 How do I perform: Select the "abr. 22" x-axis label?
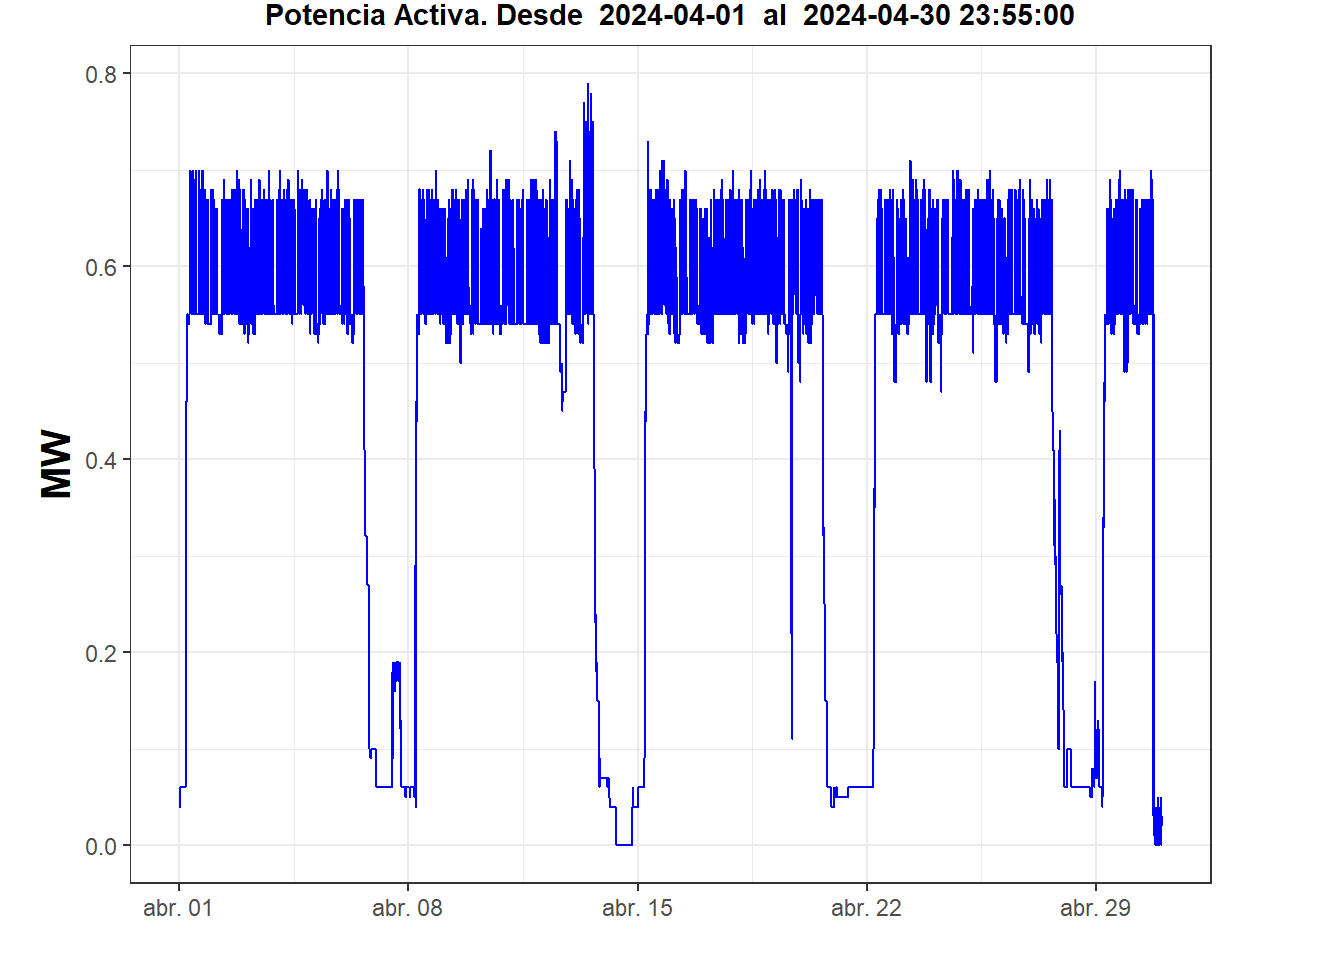866,908
